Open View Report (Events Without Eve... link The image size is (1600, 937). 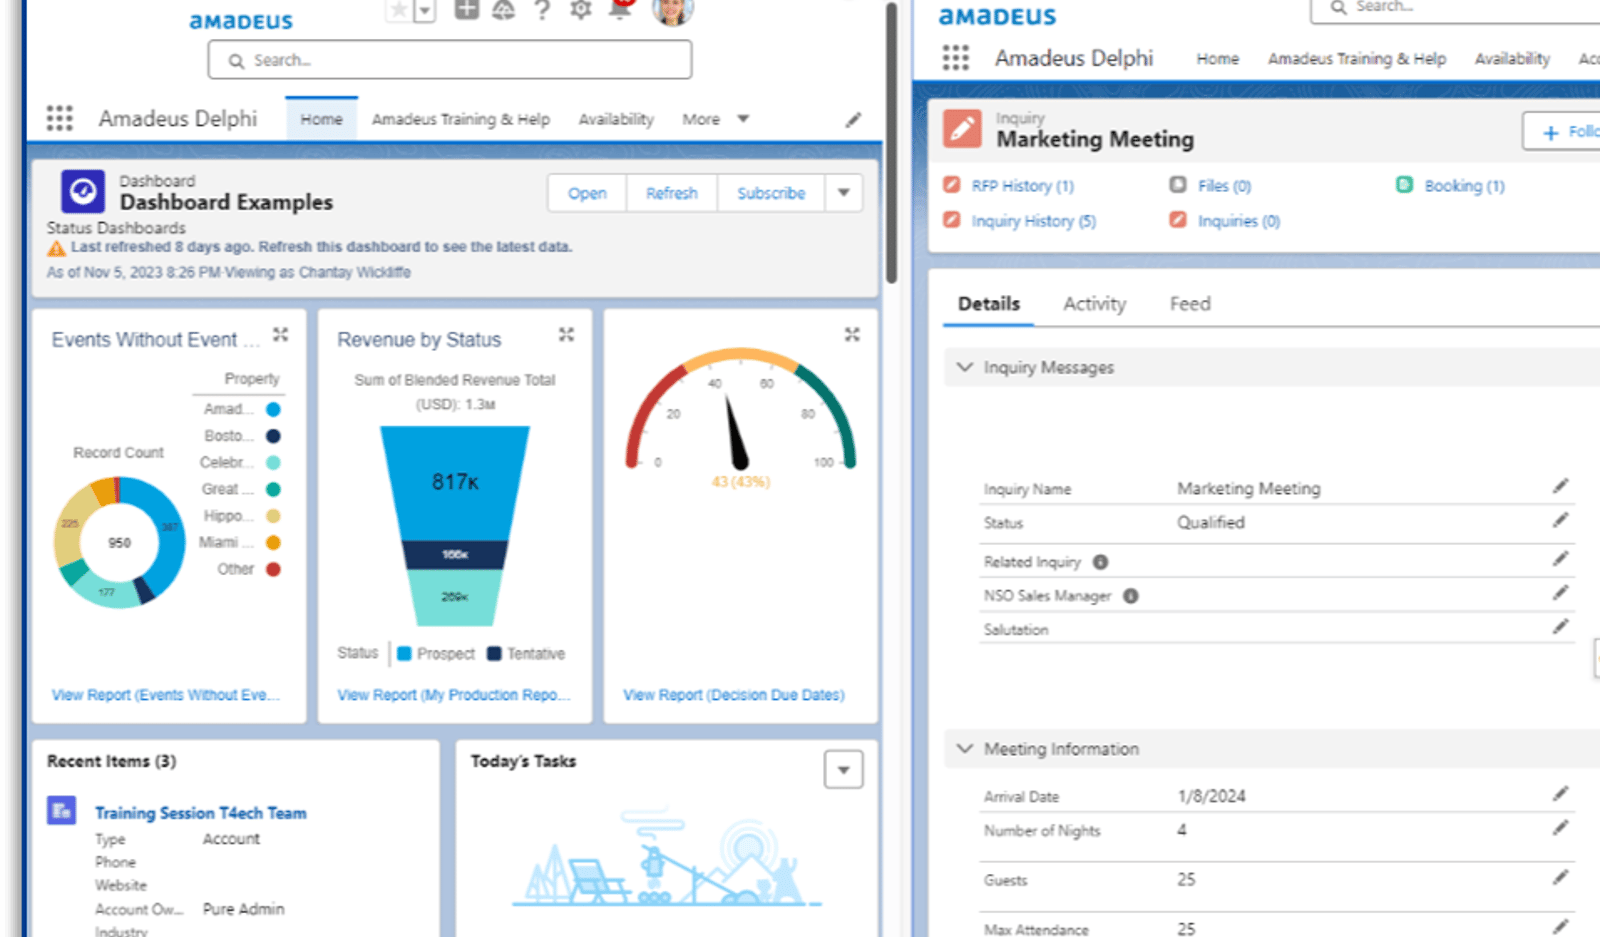click(166, 695)
